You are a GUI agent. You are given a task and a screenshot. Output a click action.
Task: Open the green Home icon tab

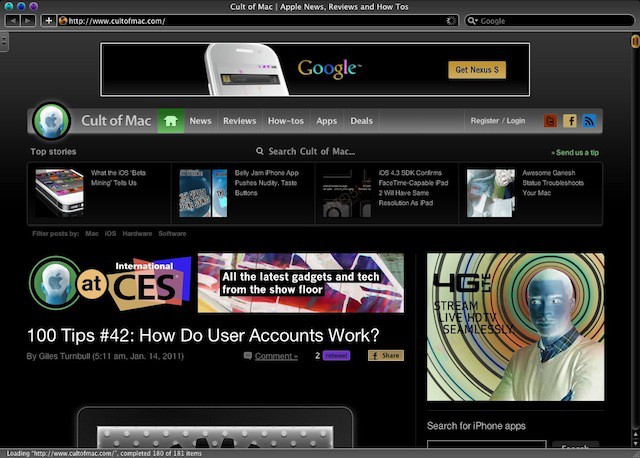(171, 121)
